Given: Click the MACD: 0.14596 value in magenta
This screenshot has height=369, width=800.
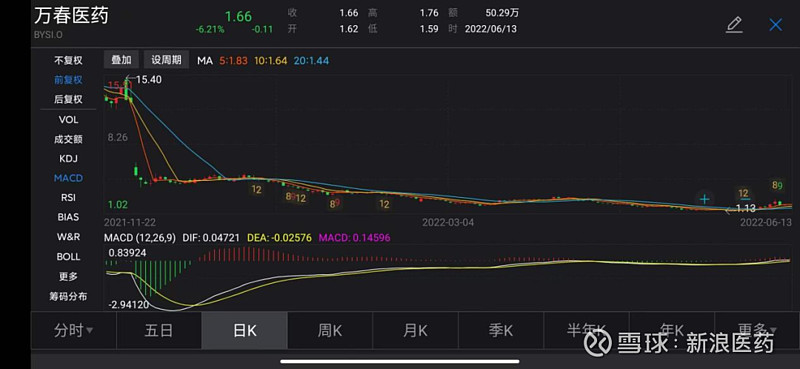Looking at the screenshot, I should [x=355, y=237].
